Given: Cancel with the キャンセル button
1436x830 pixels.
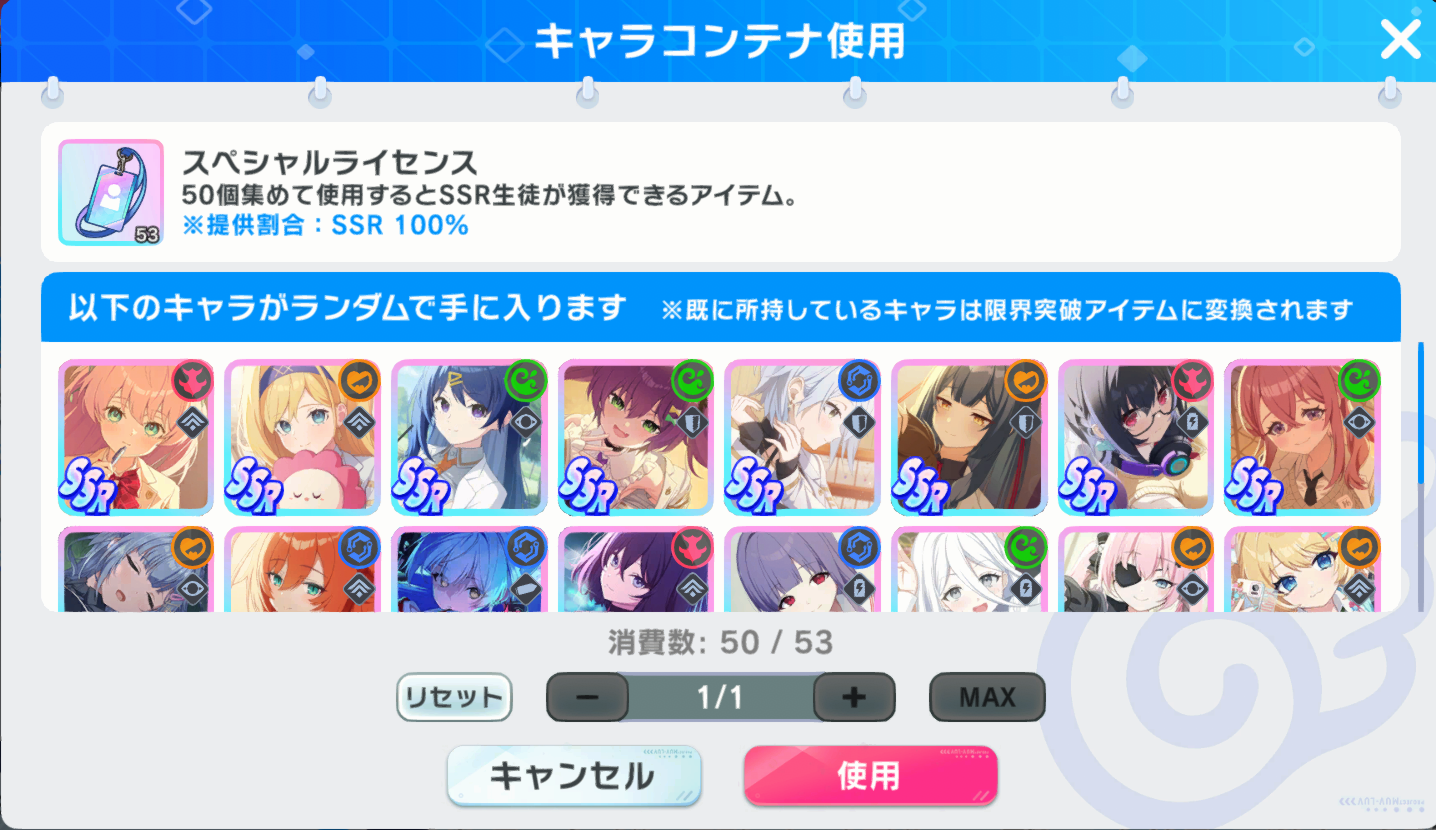Looking at the screenshot, I should tap(573, 775).
